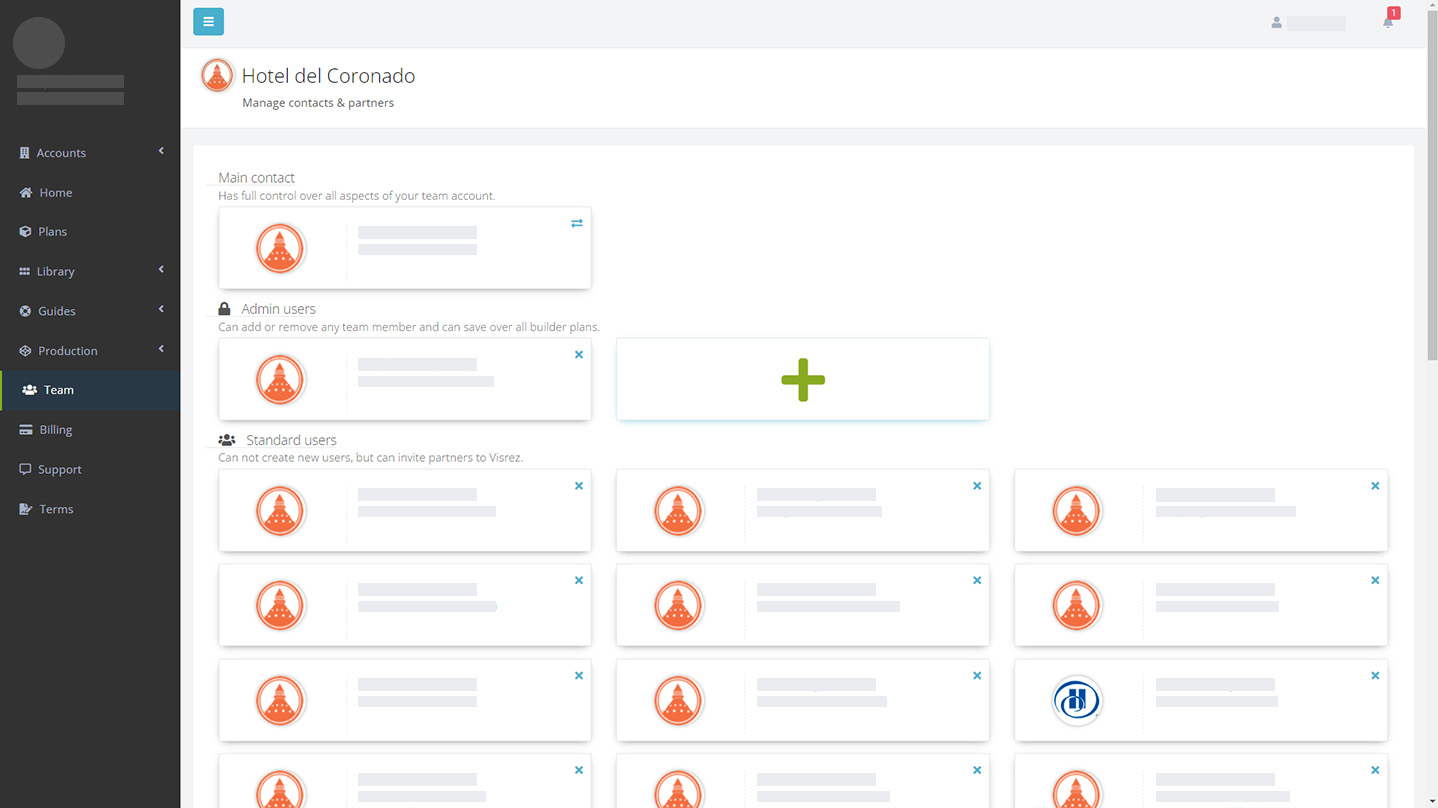
Task: Remove the user with the Hilton logo
Action: (x=1375, y=676)
